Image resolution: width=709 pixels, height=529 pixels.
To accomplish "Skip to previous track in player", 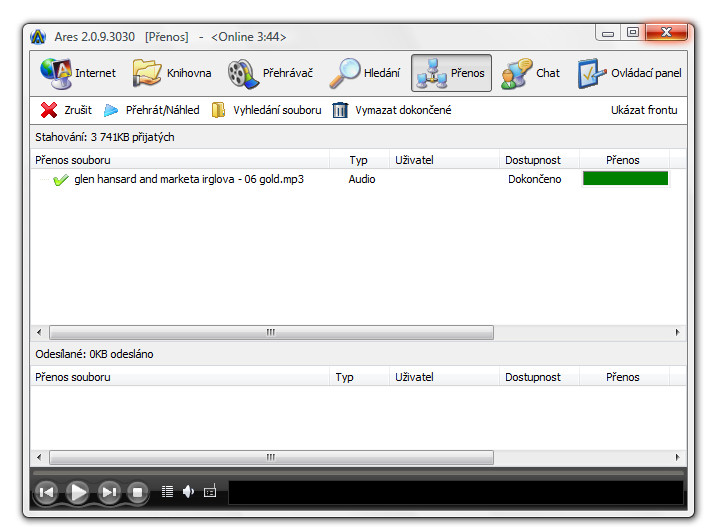I will (47, 492).
